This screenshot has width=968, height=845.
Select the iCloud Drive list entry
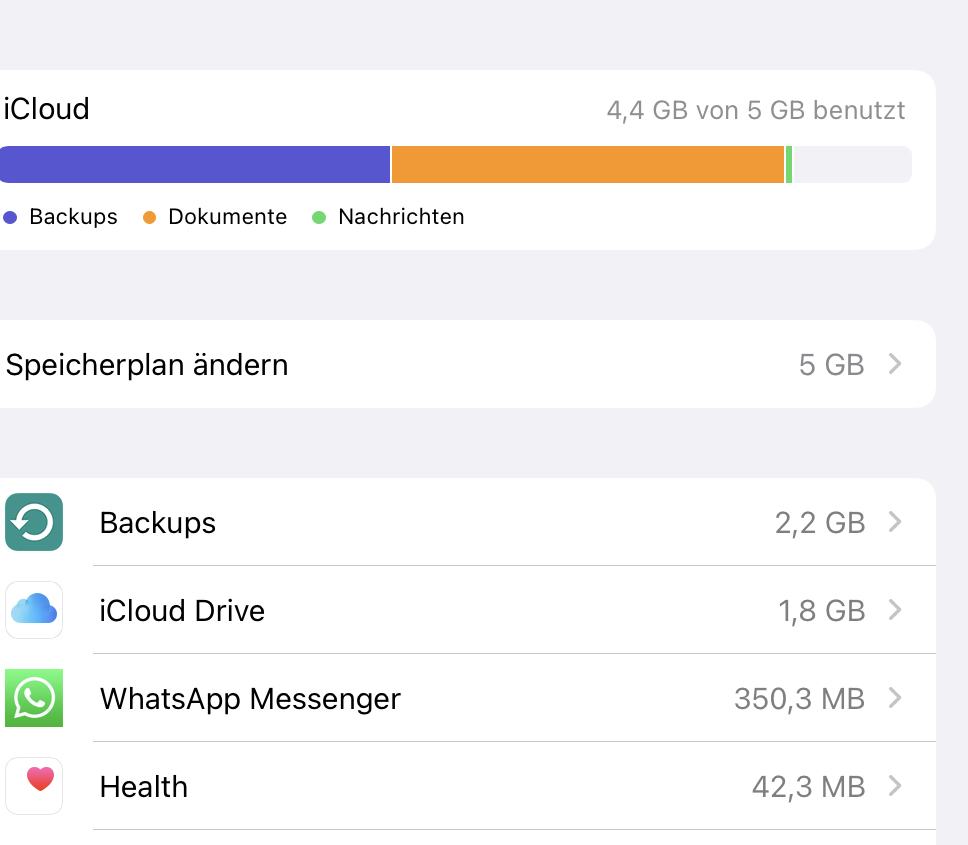[182, 611]
